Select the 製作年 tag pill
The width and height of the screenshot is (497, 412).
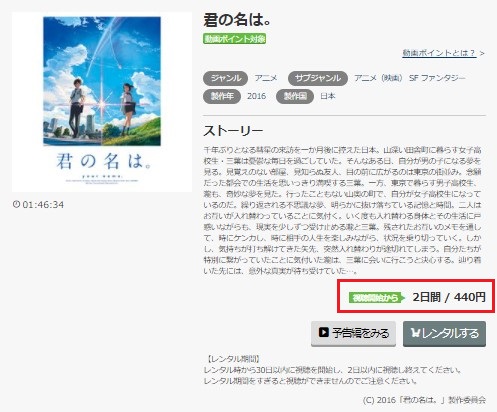[222, 96]
